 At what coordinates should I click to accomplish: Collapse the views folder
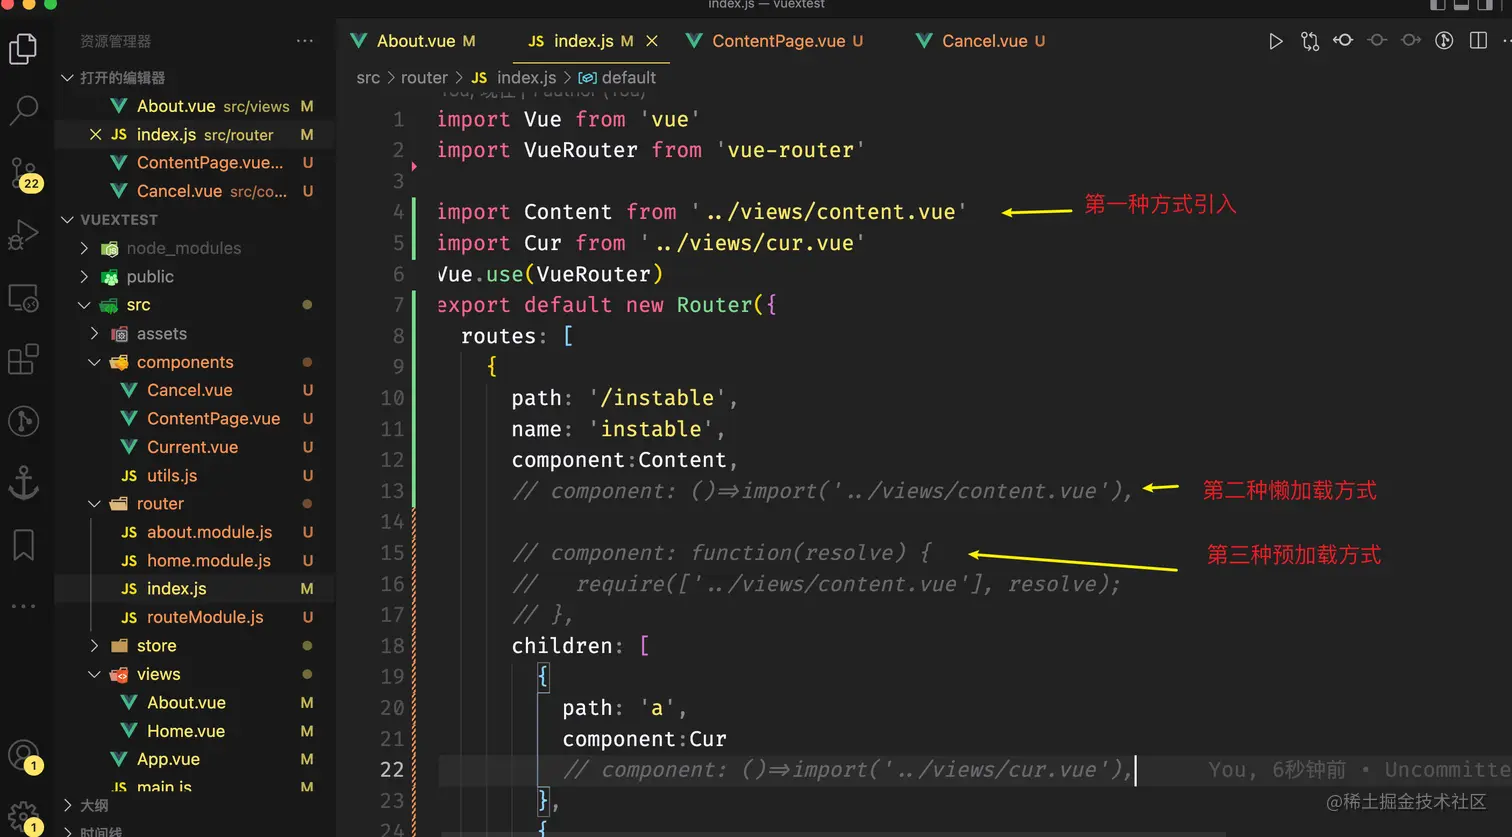(x=95, y=674)
